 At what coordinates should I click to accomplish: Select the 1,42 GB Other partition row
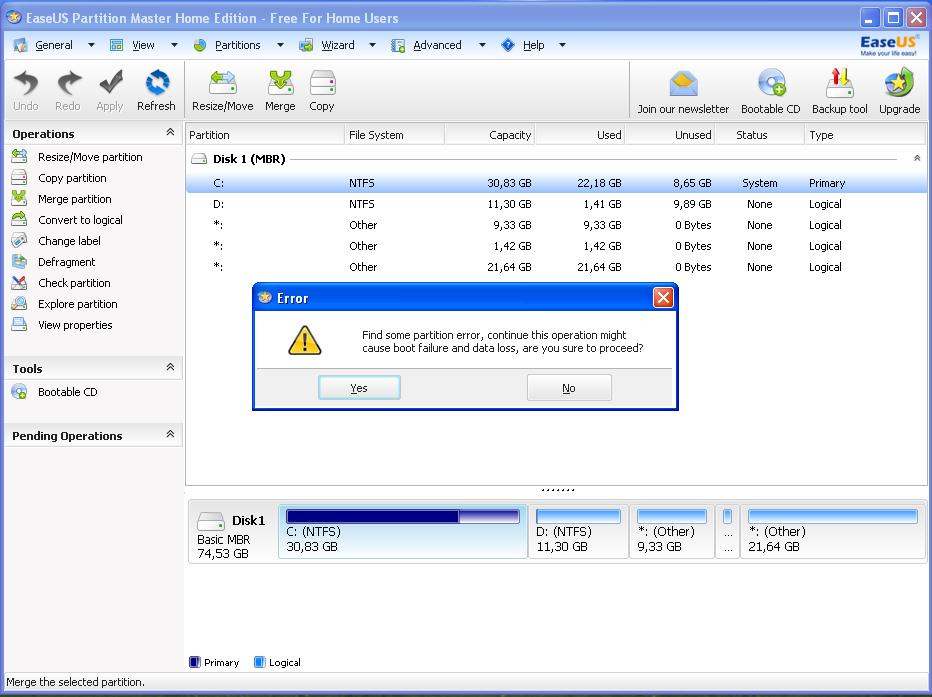556,246
